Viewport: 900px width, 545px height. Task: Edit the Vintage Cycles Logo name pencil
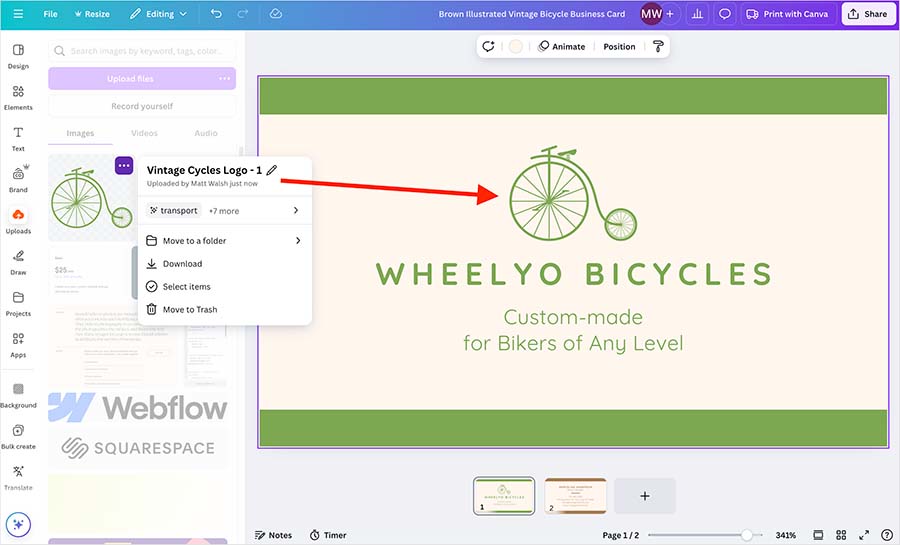point(272,170)
